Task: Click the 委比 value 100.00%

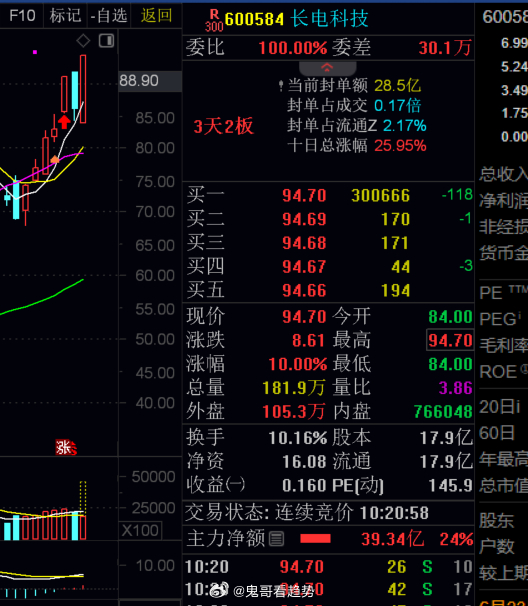Action: pos(293,48)
